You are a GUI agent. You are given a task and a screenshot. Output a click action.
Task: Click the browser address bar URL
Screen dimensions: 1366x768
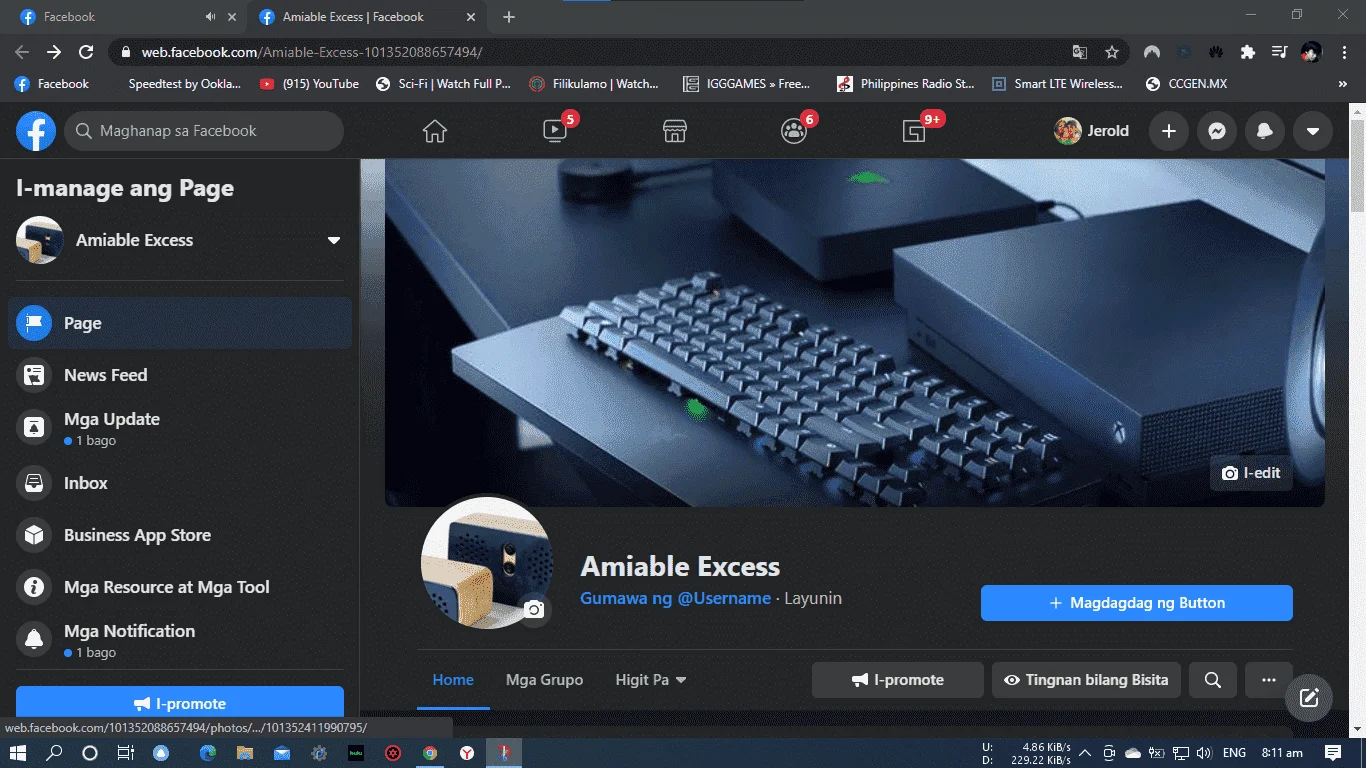tap(312, 52)
